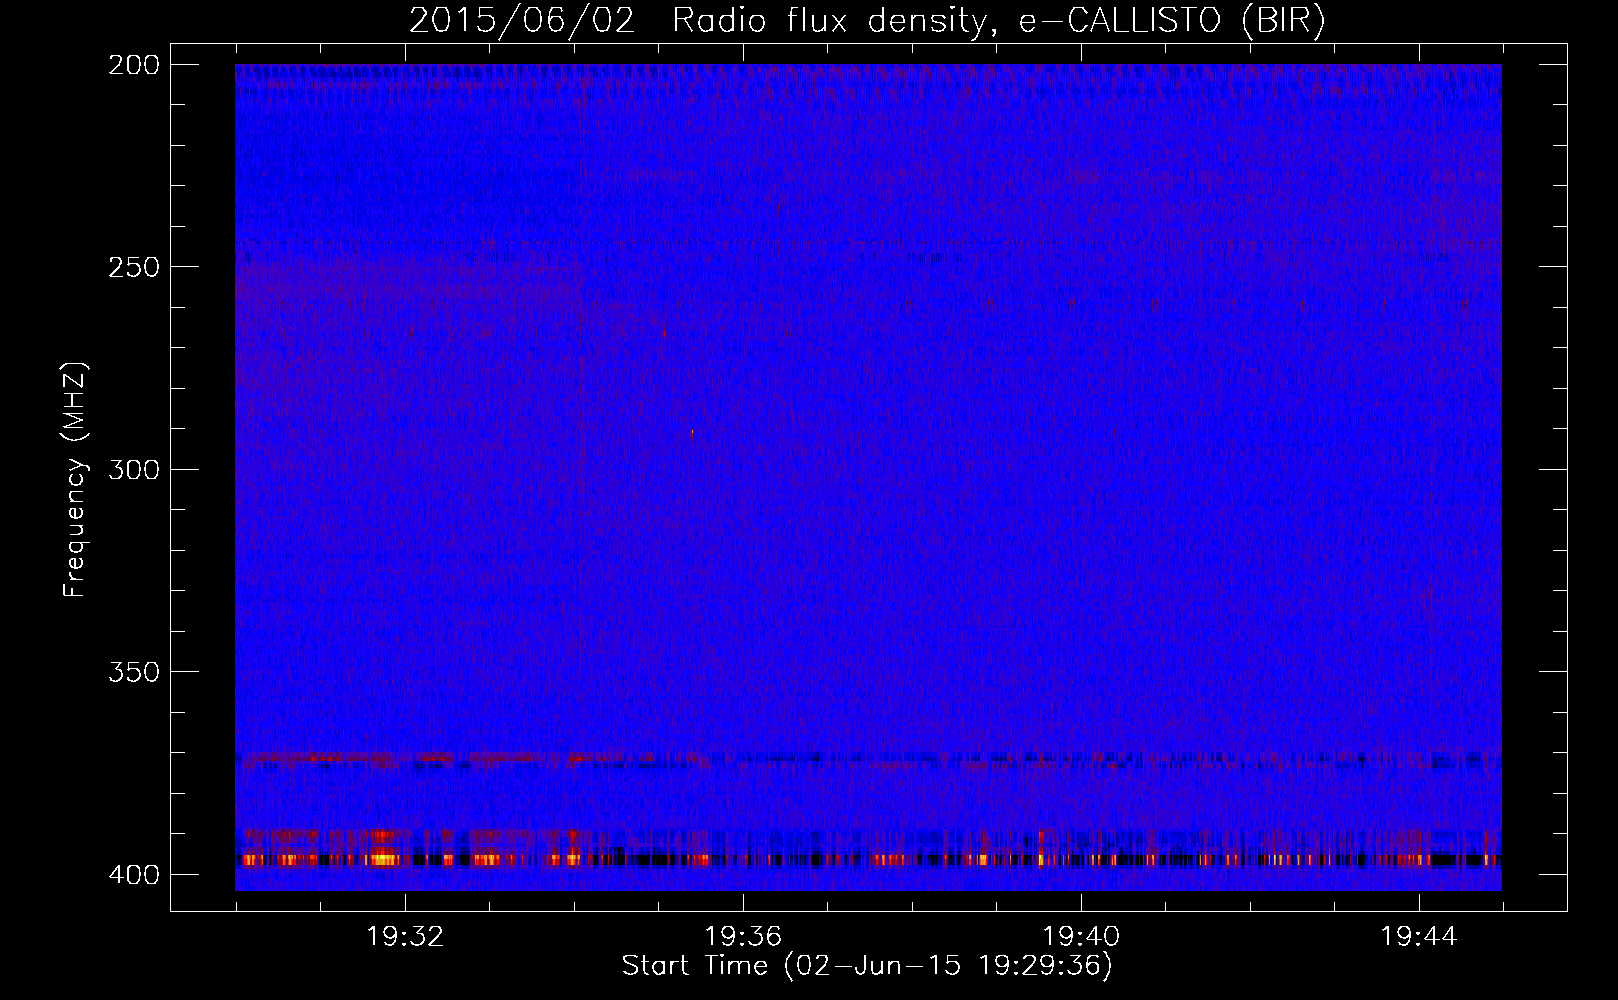Click the small red spot near 290 MHz
Screen dimensions: 1618x1000
[692, 433]
